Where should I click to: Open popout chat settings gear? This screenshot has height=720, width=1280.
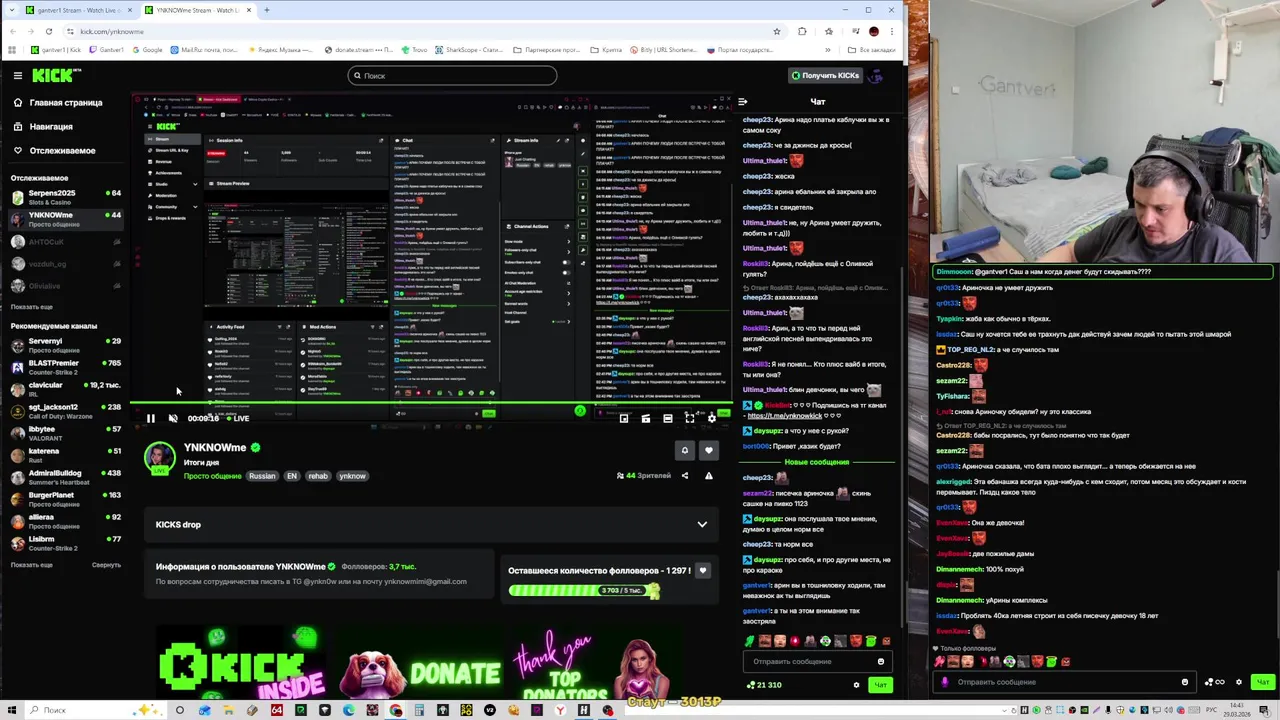(1239, 682)
